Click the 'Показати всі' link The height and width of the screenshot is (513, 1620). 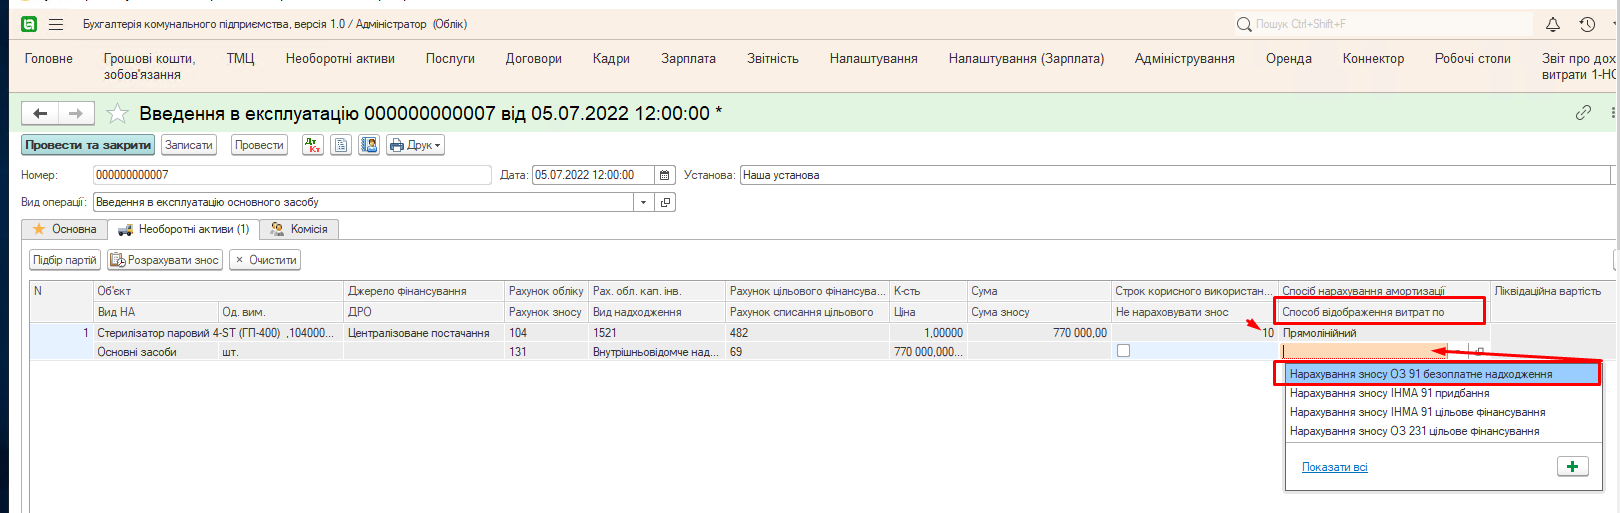pos(1334,467)
